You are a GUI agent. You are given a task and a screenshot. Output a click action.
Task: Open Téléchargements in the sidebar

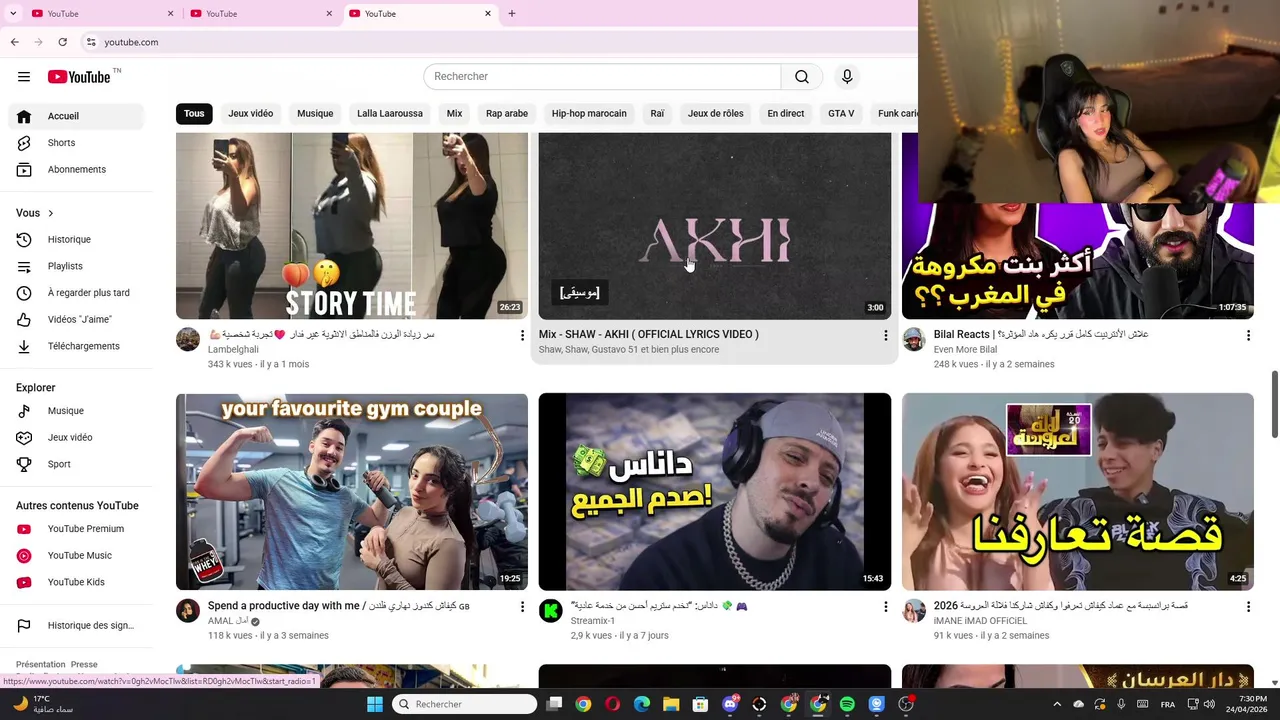pos(76,346)
